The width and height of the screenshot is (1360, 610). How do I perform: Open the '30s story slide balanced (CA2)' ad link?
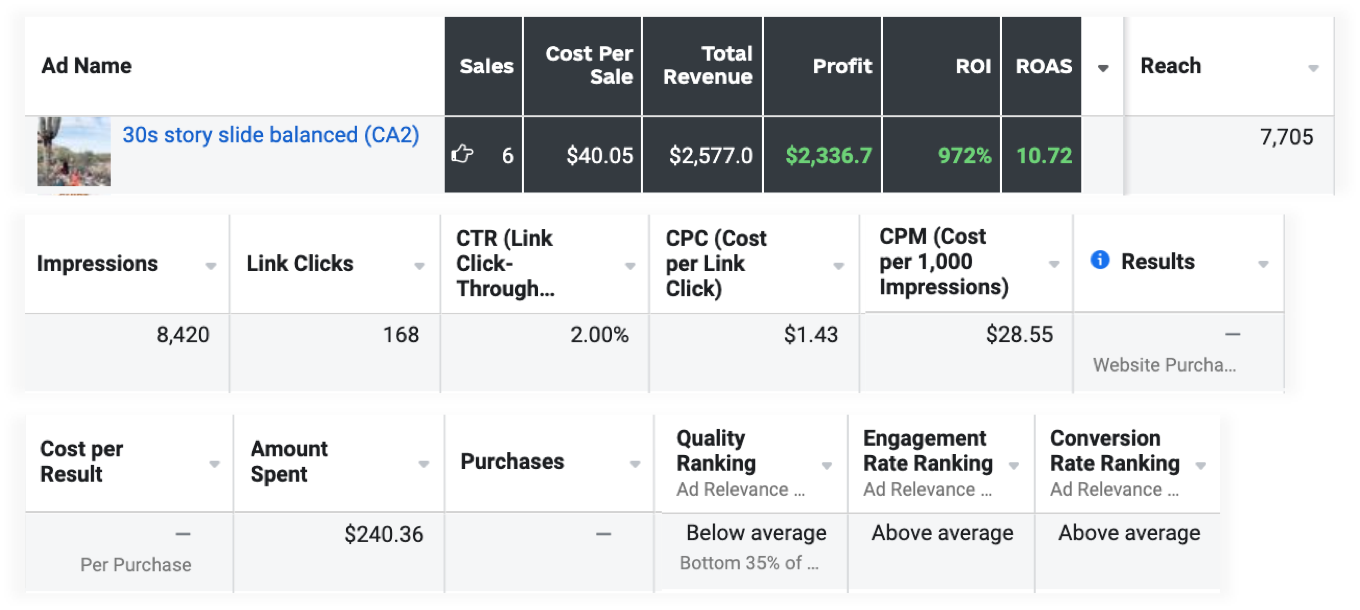click(x=270, y=135)
